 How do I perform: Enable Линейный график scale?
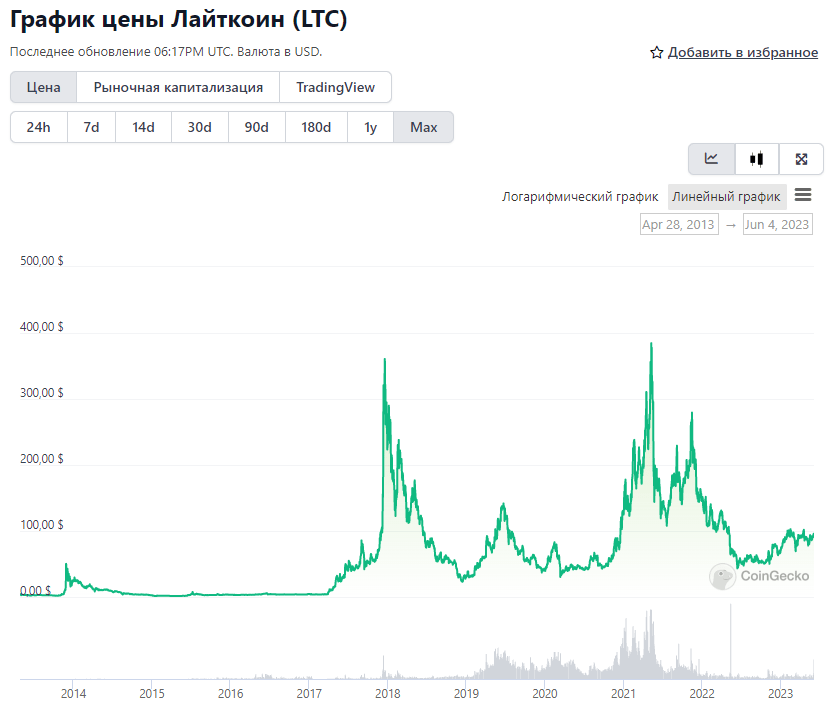[x=726, y=197]
